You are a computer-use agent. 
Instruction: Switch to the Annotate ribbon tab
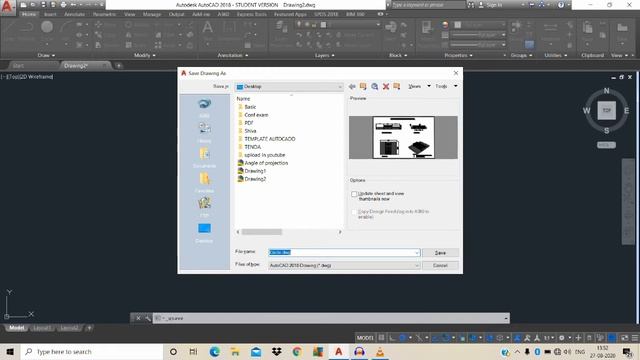point(75,14)
